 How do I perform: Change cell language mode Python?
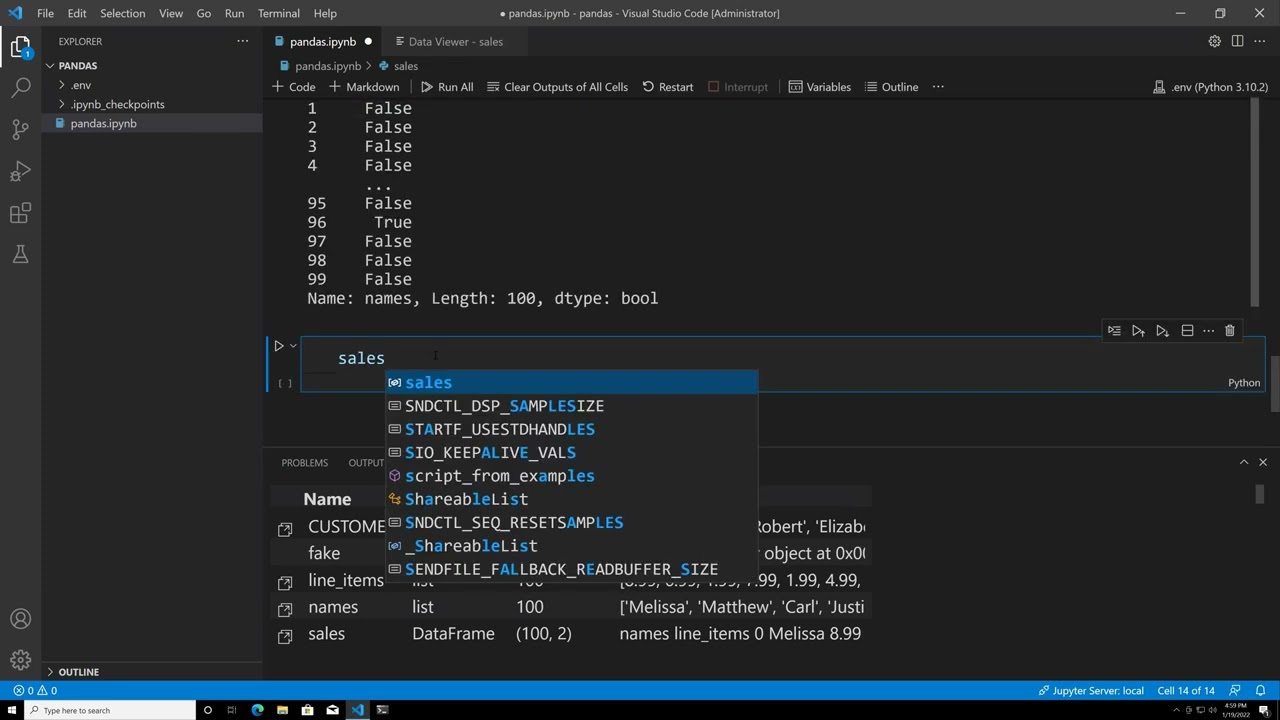point(1244,383)
